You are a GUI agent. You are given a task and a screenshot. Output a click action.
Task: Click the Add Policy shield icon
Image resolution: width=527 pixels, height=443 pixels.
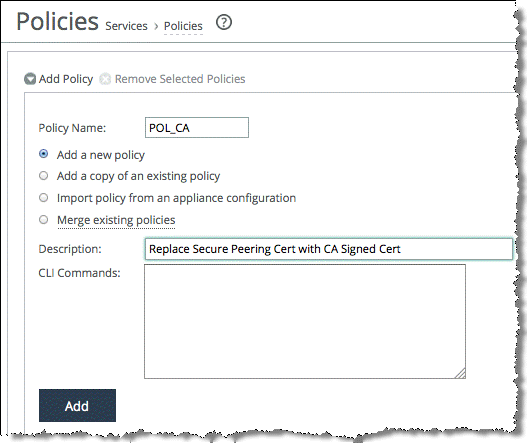30,79
